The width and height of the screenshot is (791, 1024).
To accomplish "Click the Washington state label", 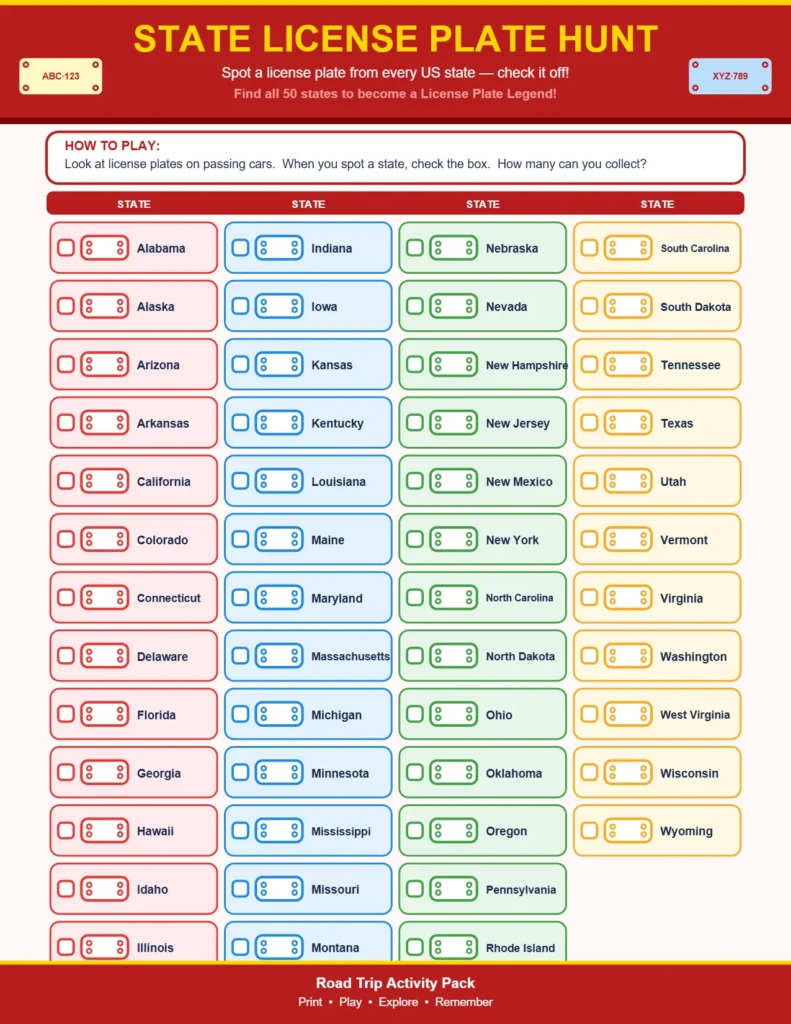I will 693,657.
